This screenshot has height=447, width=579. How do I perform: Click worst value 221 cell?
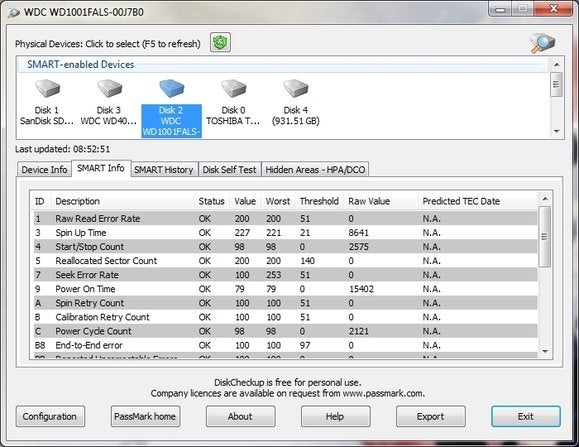coord(274,233)
